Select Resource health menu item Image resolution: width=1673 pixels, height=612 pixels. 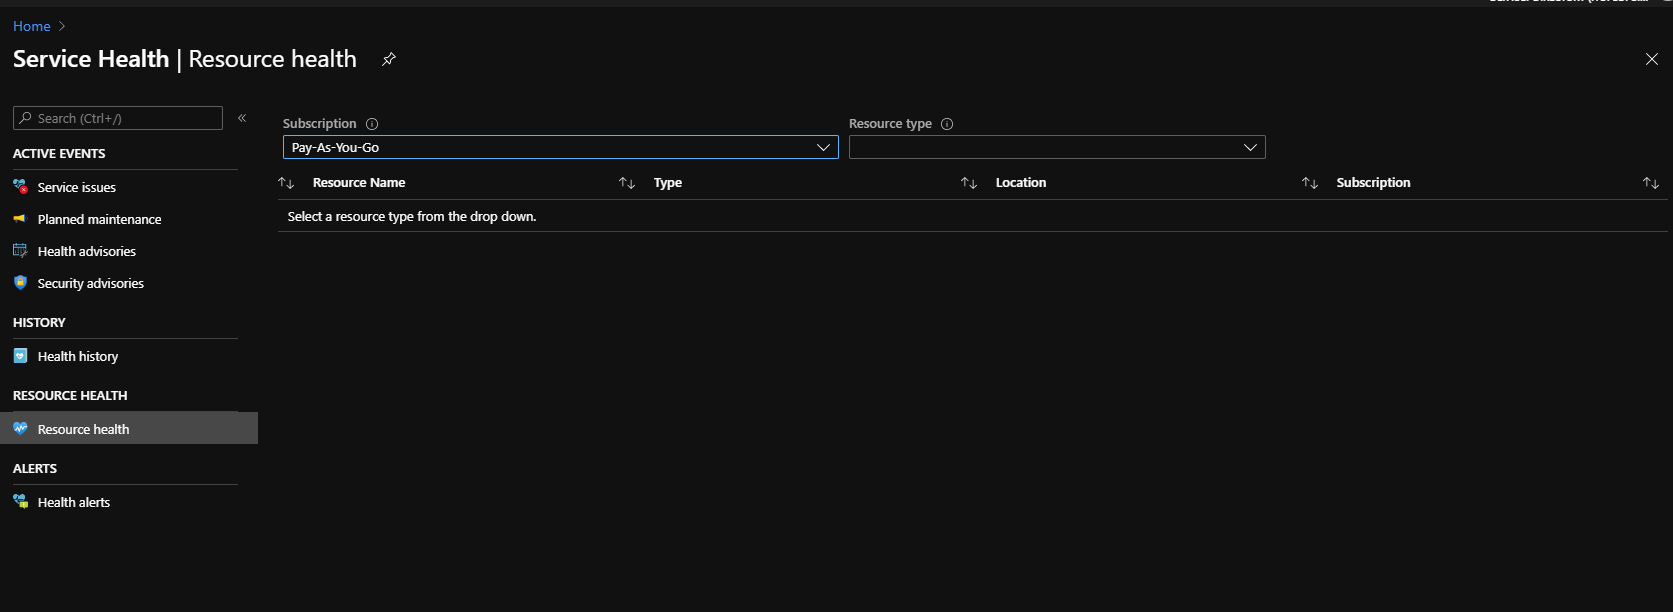[129, 428]
